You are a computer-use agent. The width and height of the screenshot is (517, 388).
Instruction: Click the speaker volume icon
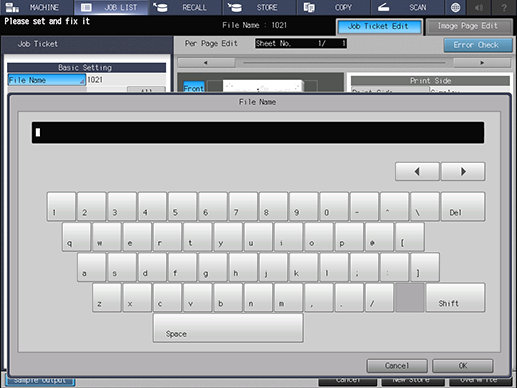pyautogui.click(x=479, y=7)
